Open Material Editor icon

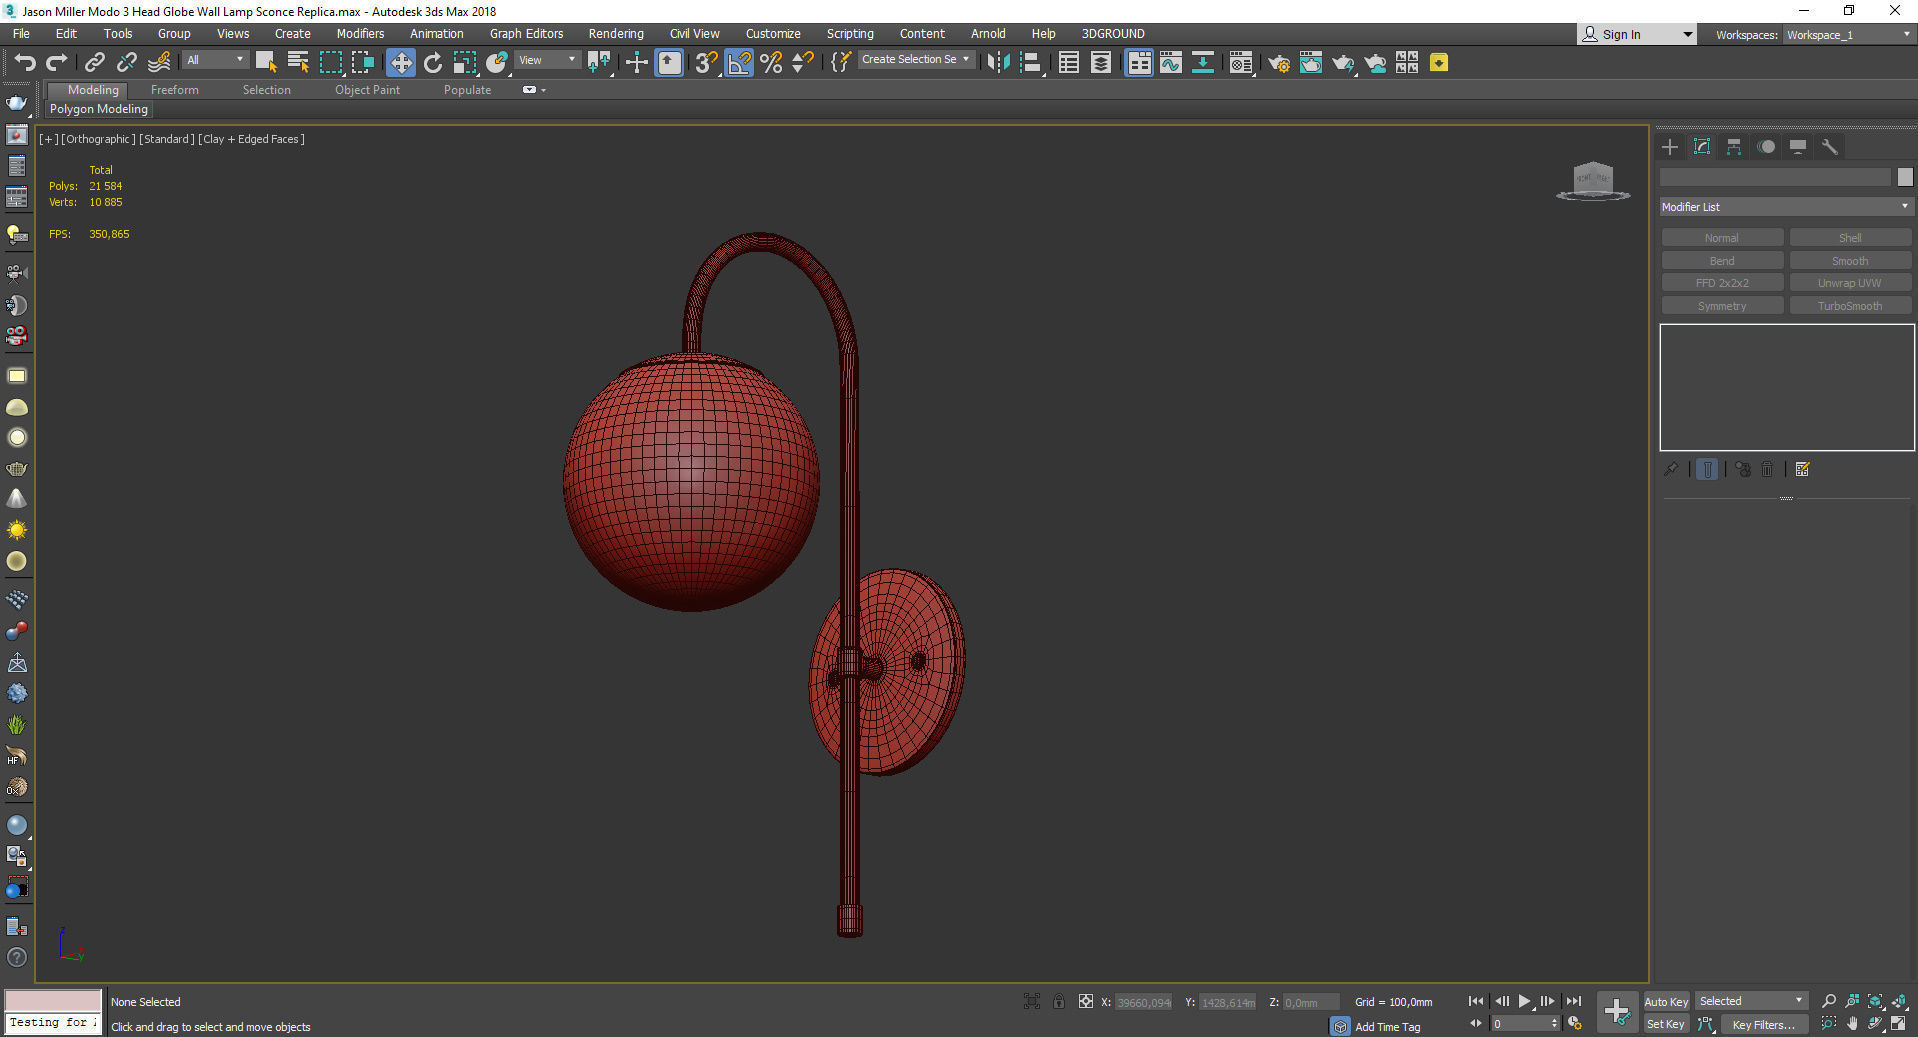point(1241,63)
